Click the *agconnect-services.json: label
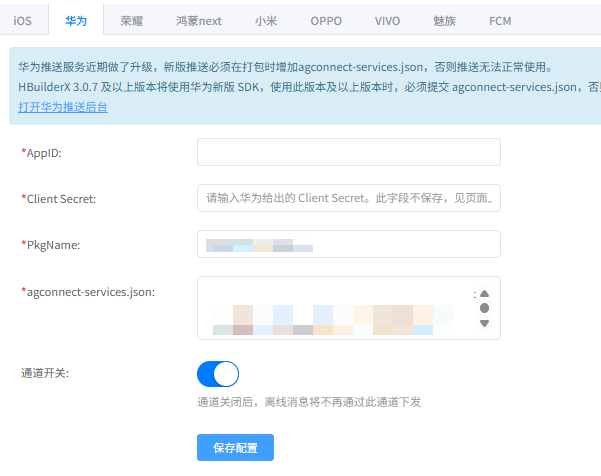 tap(88, 292)
